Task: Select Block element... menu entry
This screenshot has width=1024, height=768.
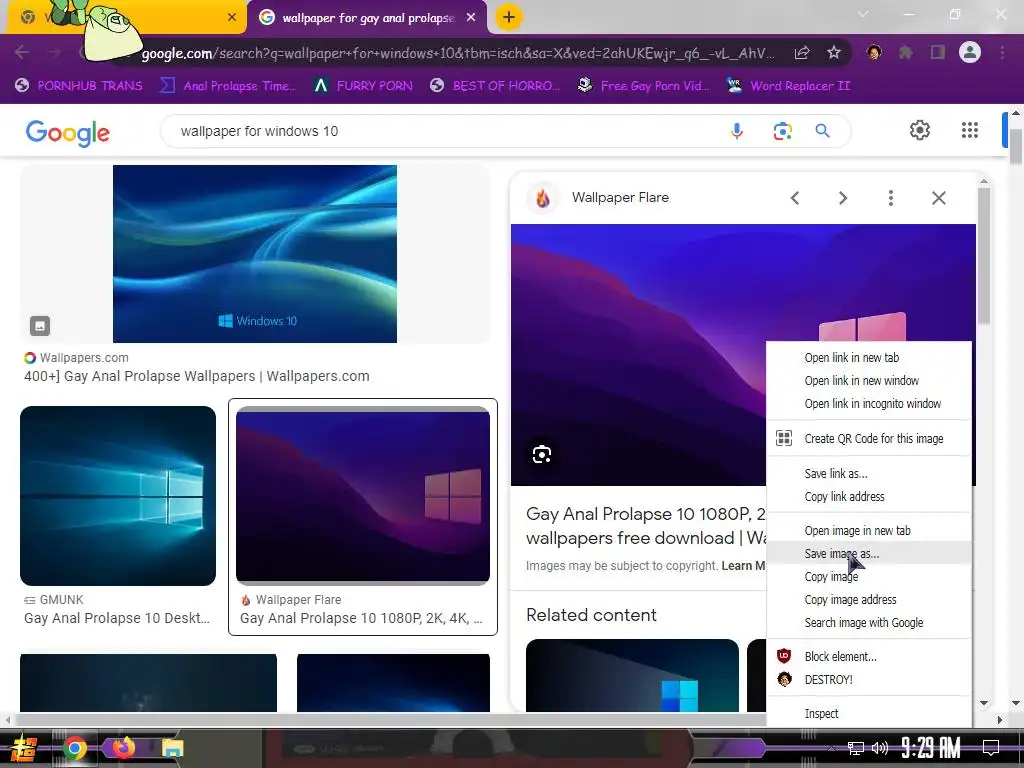Action: pos(869,656)
